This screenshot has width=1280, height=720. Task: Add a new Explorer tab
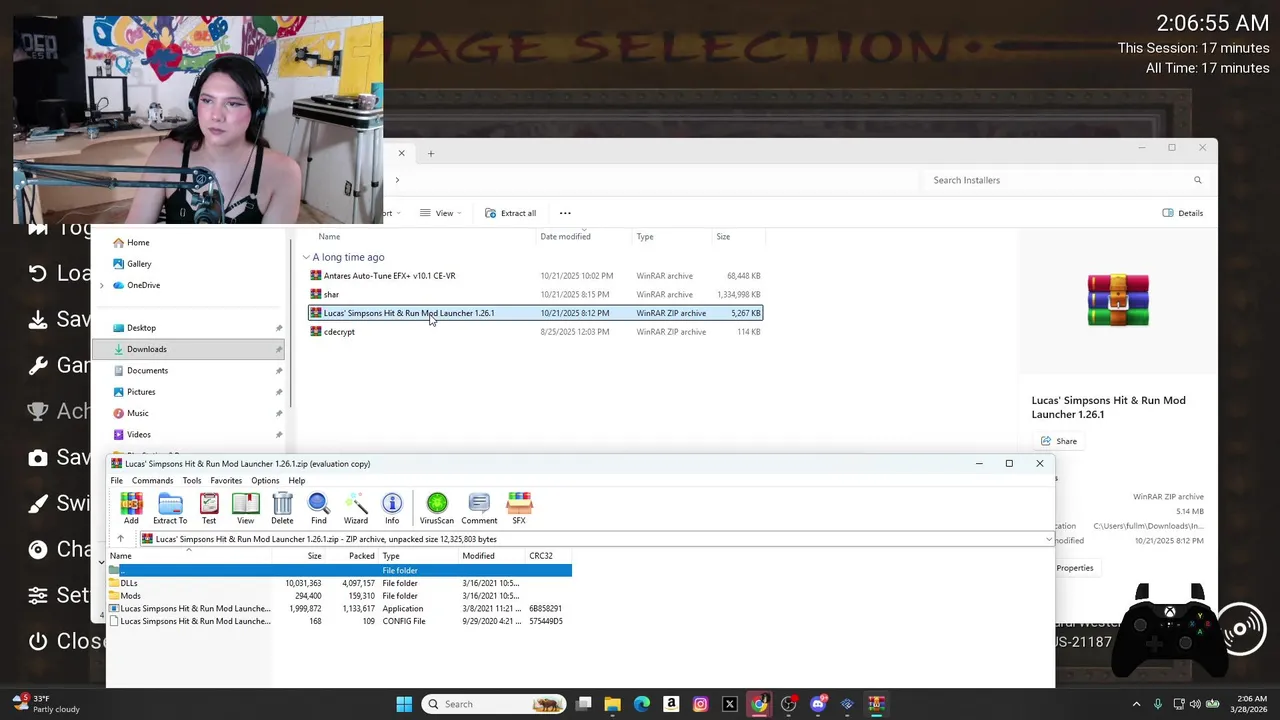(431, 153)
